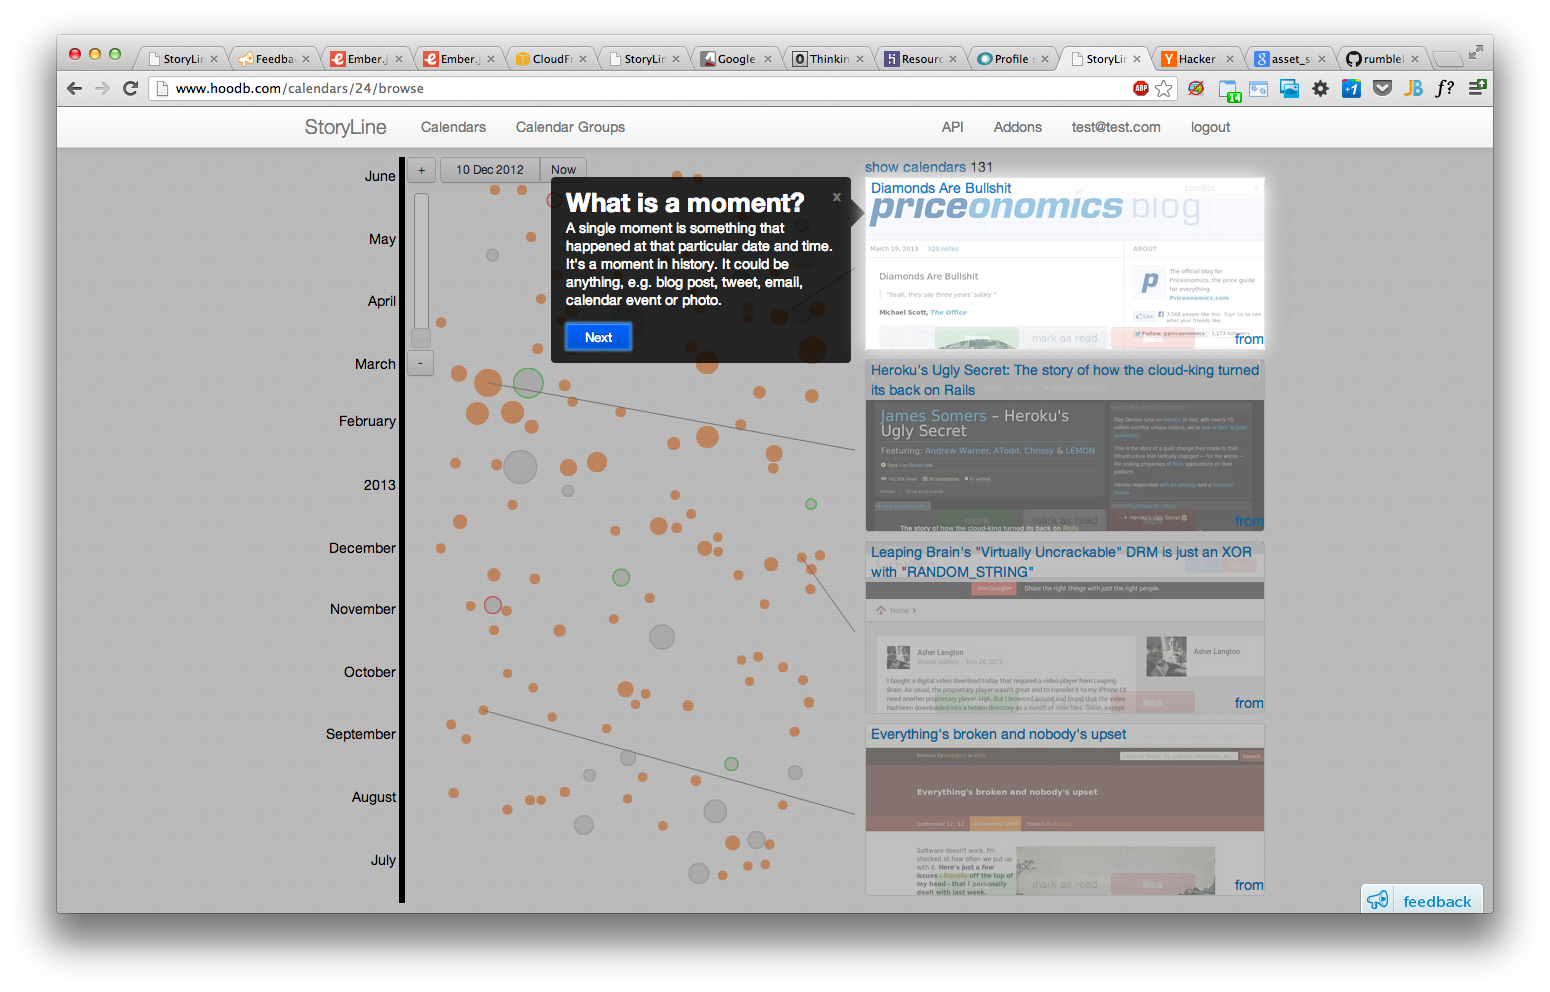Mark Diamonds Are Bullshit as read
Viewport: 1550px width, 992px height.
click(x=1064, y=338)
